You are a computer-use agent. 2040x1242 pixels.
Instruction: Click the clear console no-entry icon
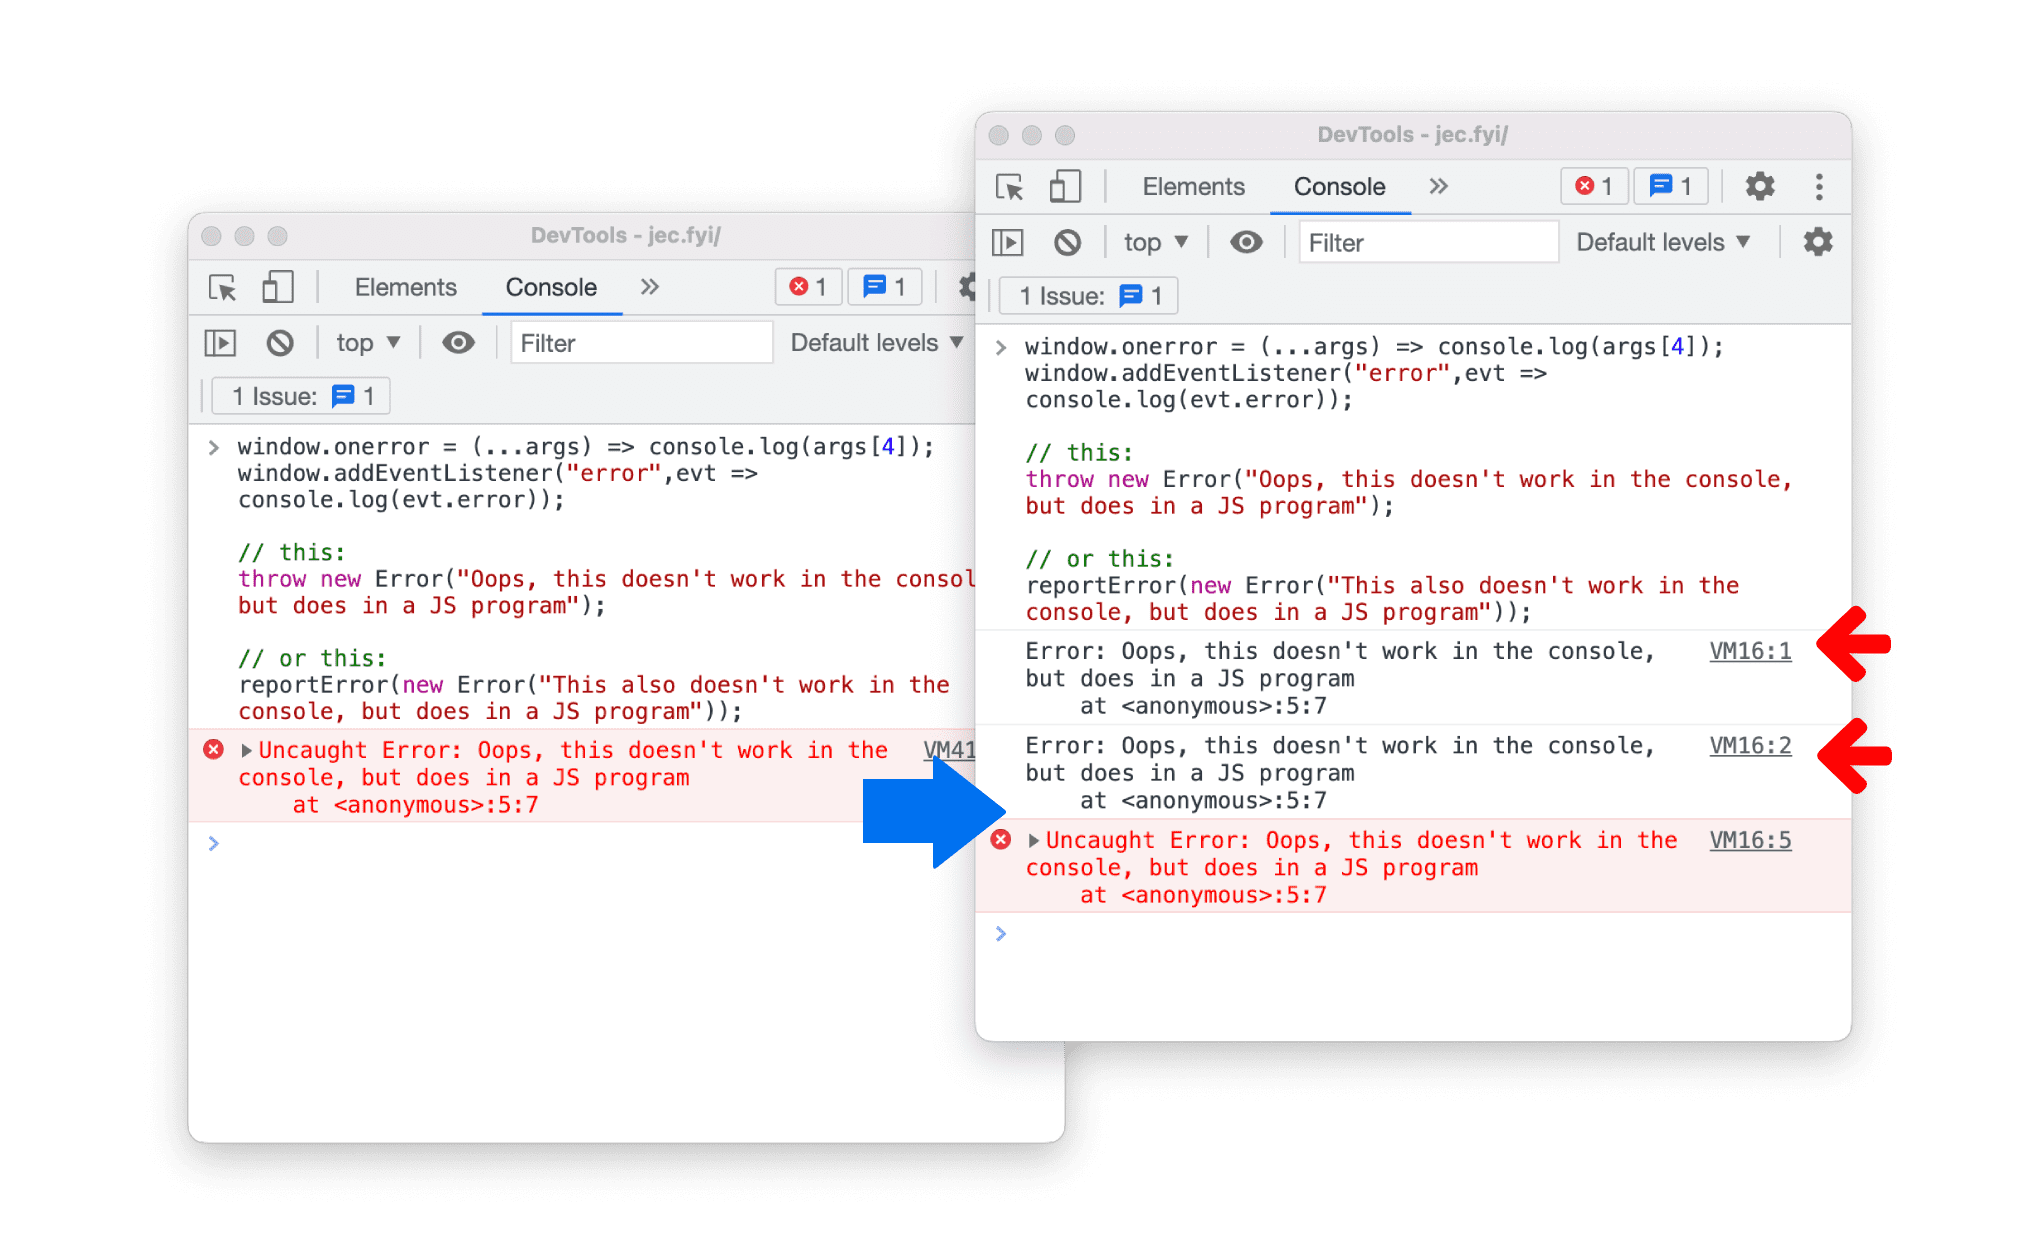[1058, 243]
